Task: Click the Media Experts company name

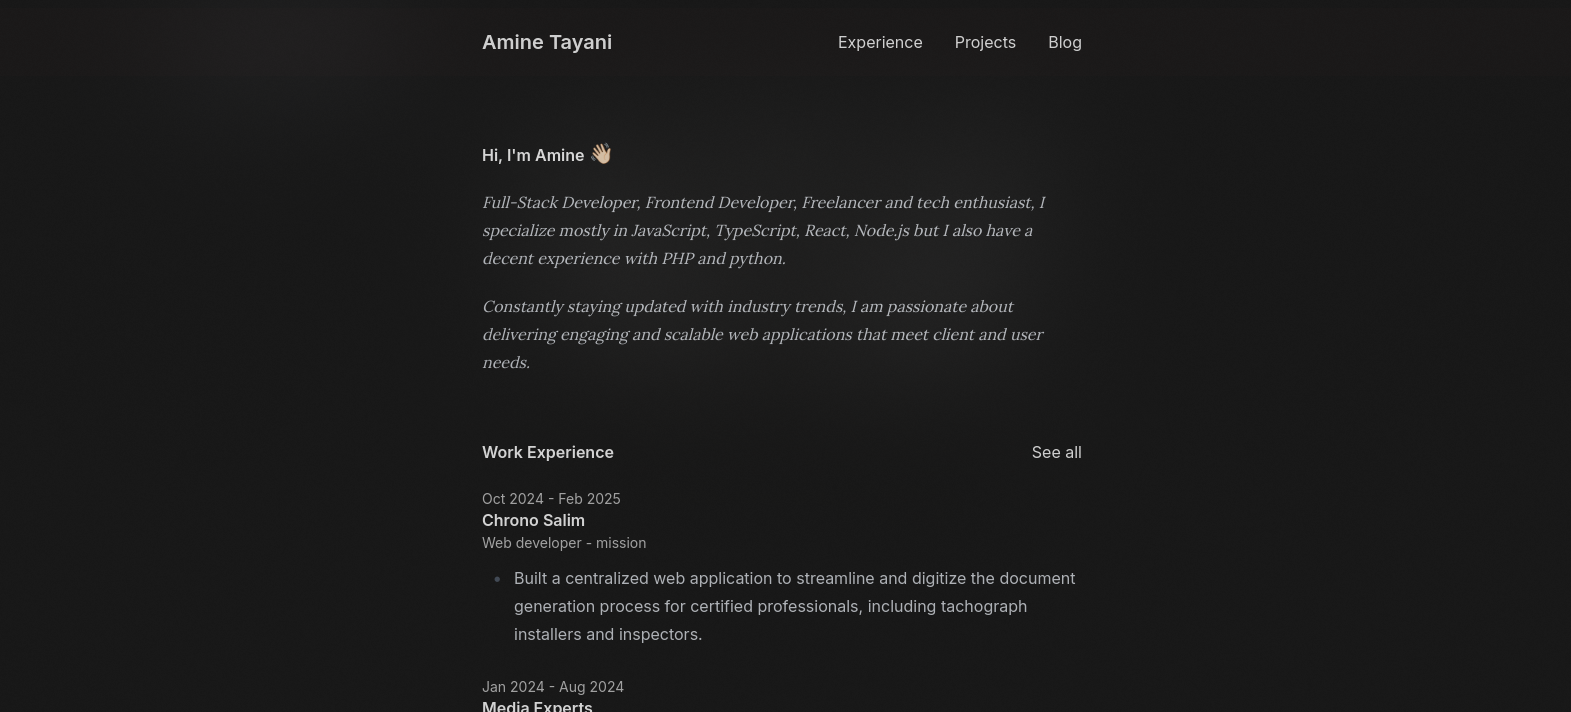Action: click(537, 706)
